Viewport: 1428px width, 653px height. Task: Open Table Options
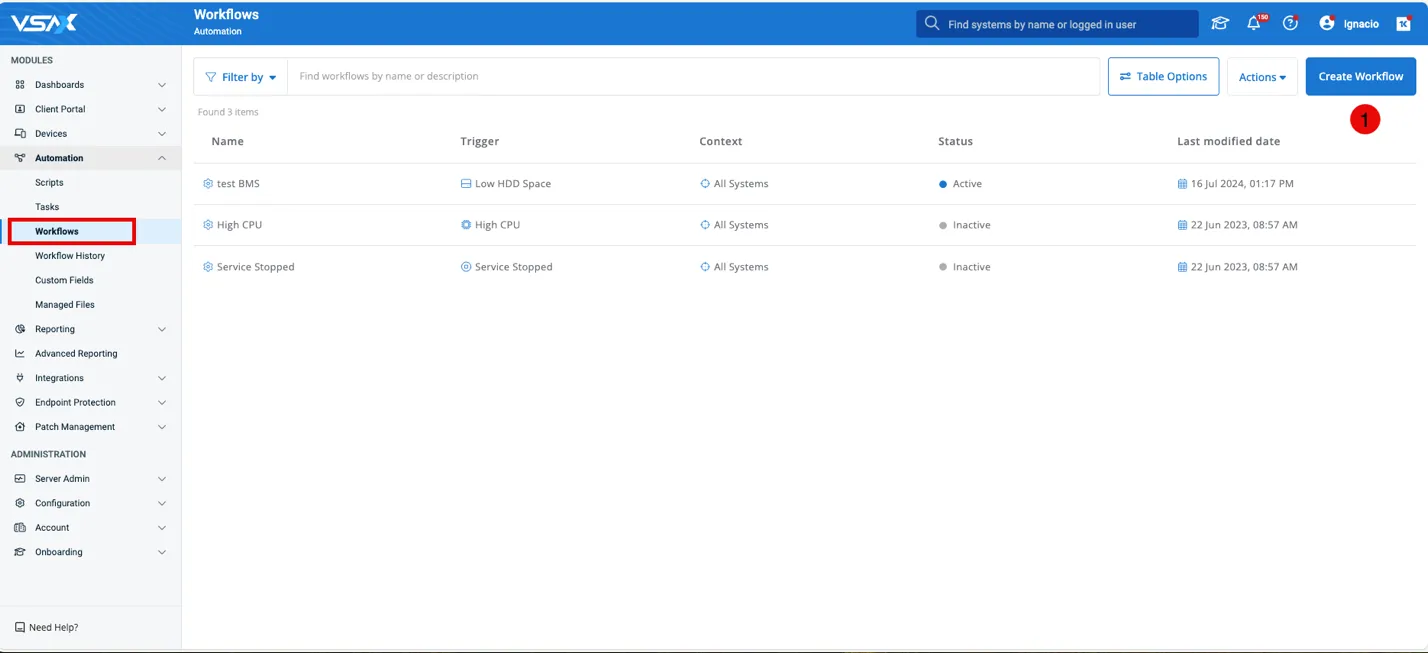[x=1163, y=77]
